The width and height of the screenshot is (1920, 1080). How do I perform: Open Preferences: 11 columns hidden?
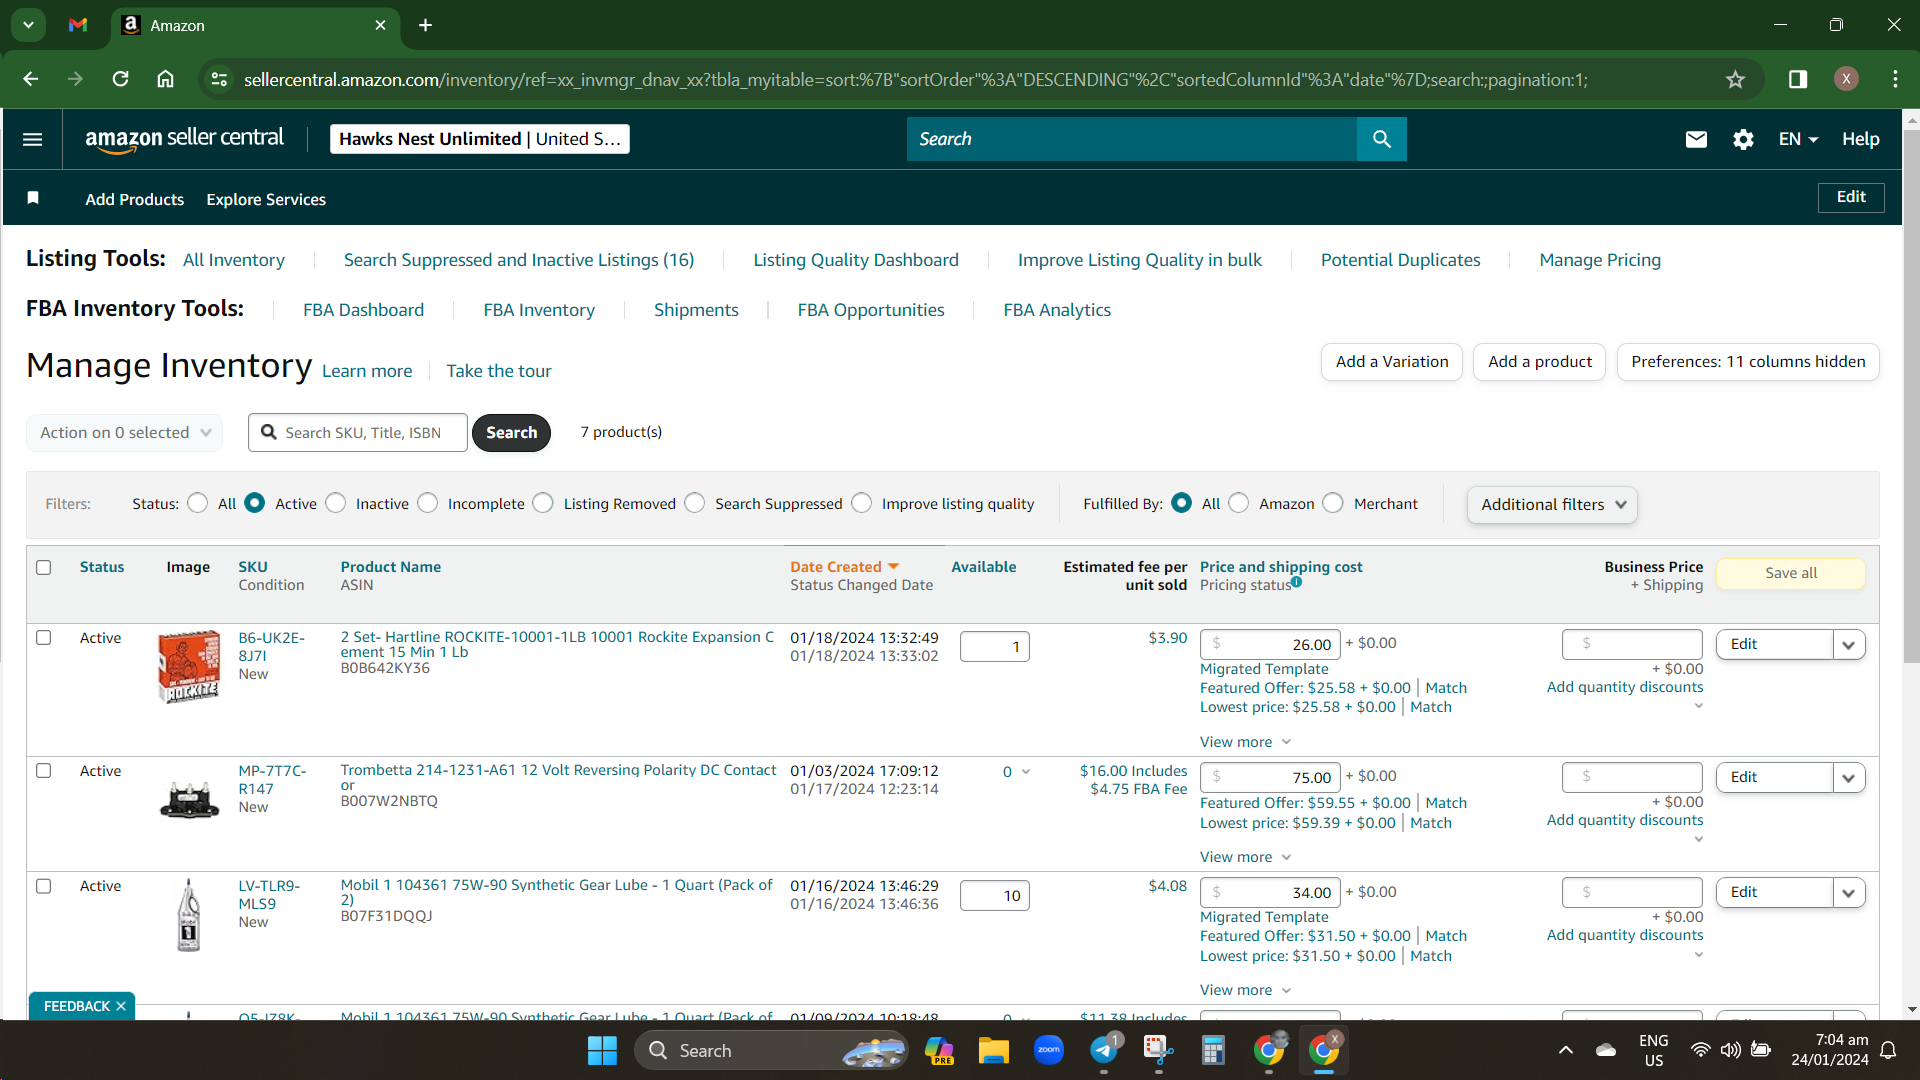1748,362
